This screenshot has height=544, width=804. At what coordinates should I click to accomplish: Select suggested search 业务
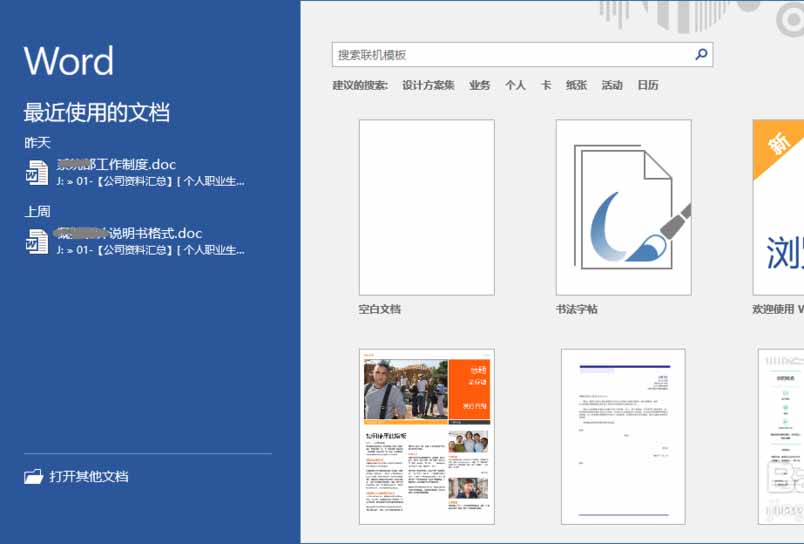(479, 85)
